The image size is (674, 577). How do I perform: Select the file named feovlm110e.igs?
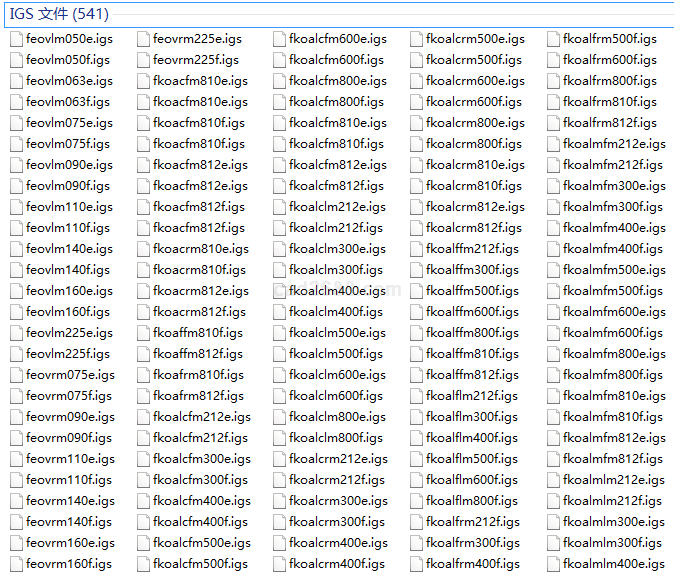(x=69, y=207)
